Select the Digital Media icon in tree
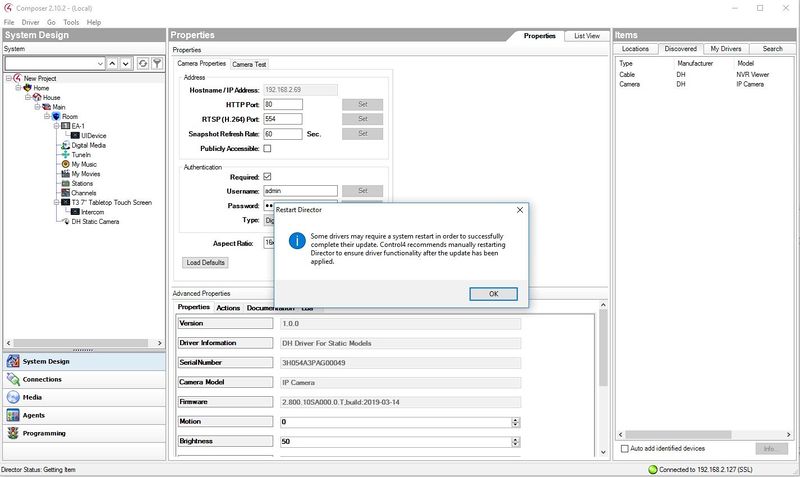The image size is (800, 477). 66,145
